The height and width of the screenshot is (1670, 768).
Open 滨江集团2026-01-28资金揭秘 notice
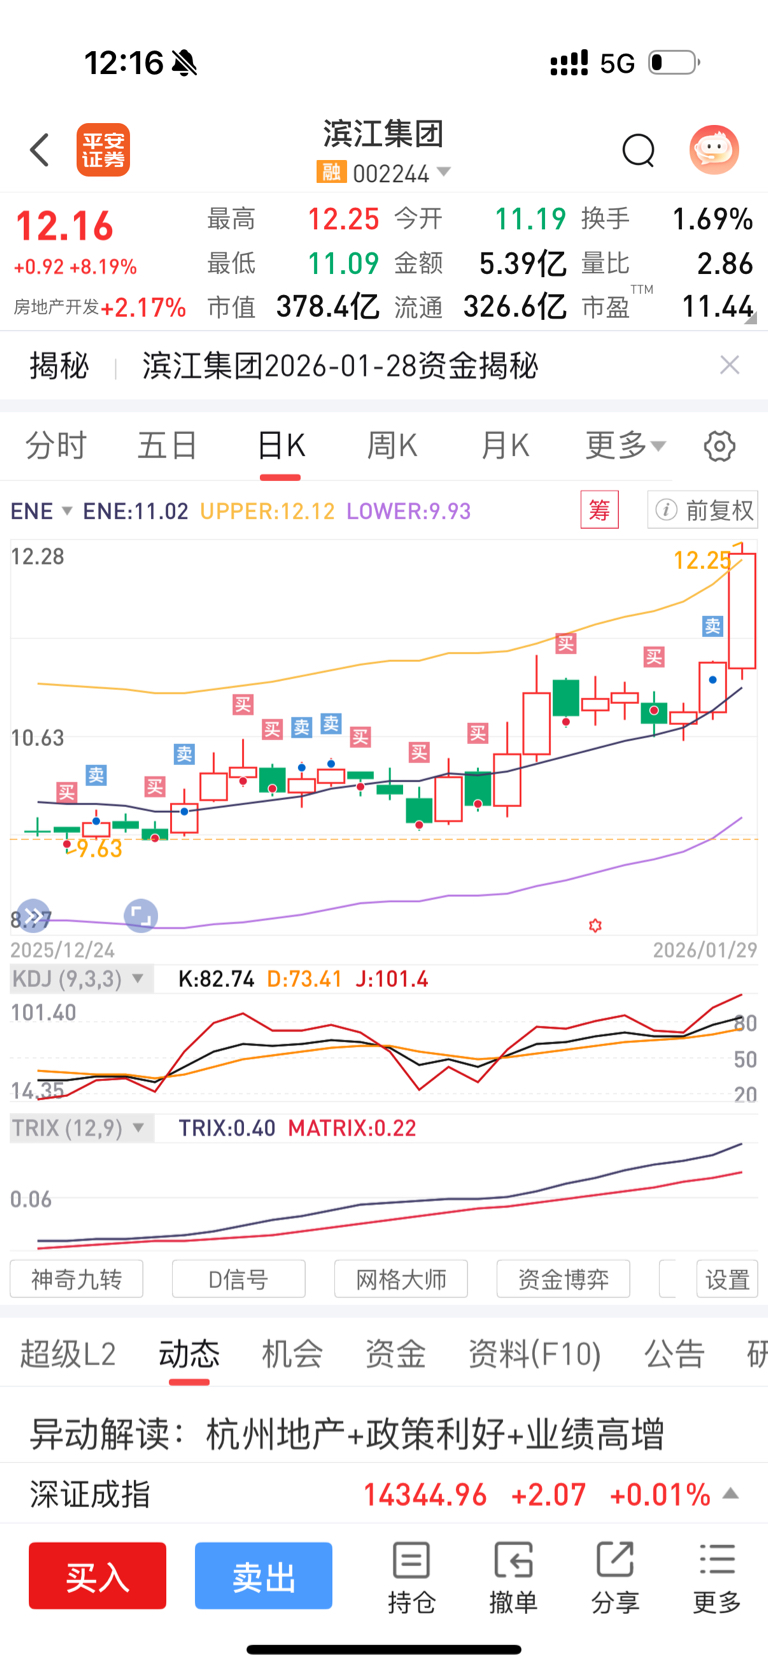click(340, 366)
